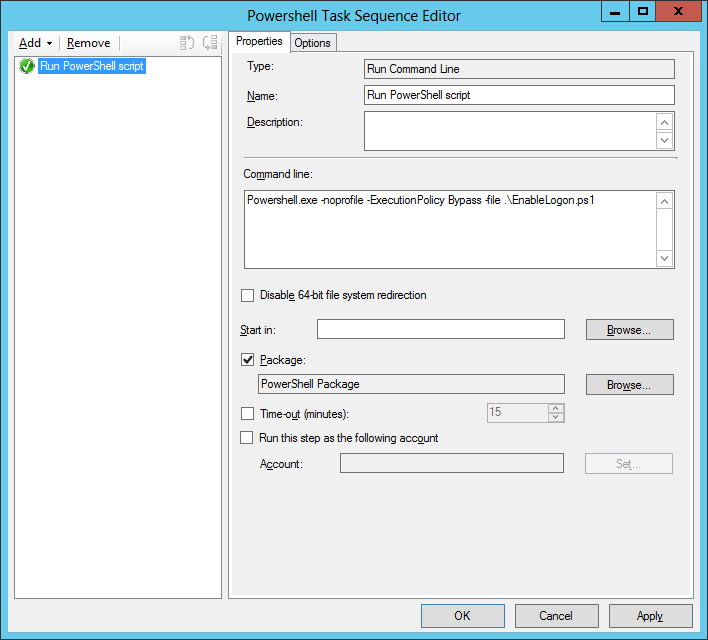
Task: Click into the Name text field
Action: click(x=519, y=95)
